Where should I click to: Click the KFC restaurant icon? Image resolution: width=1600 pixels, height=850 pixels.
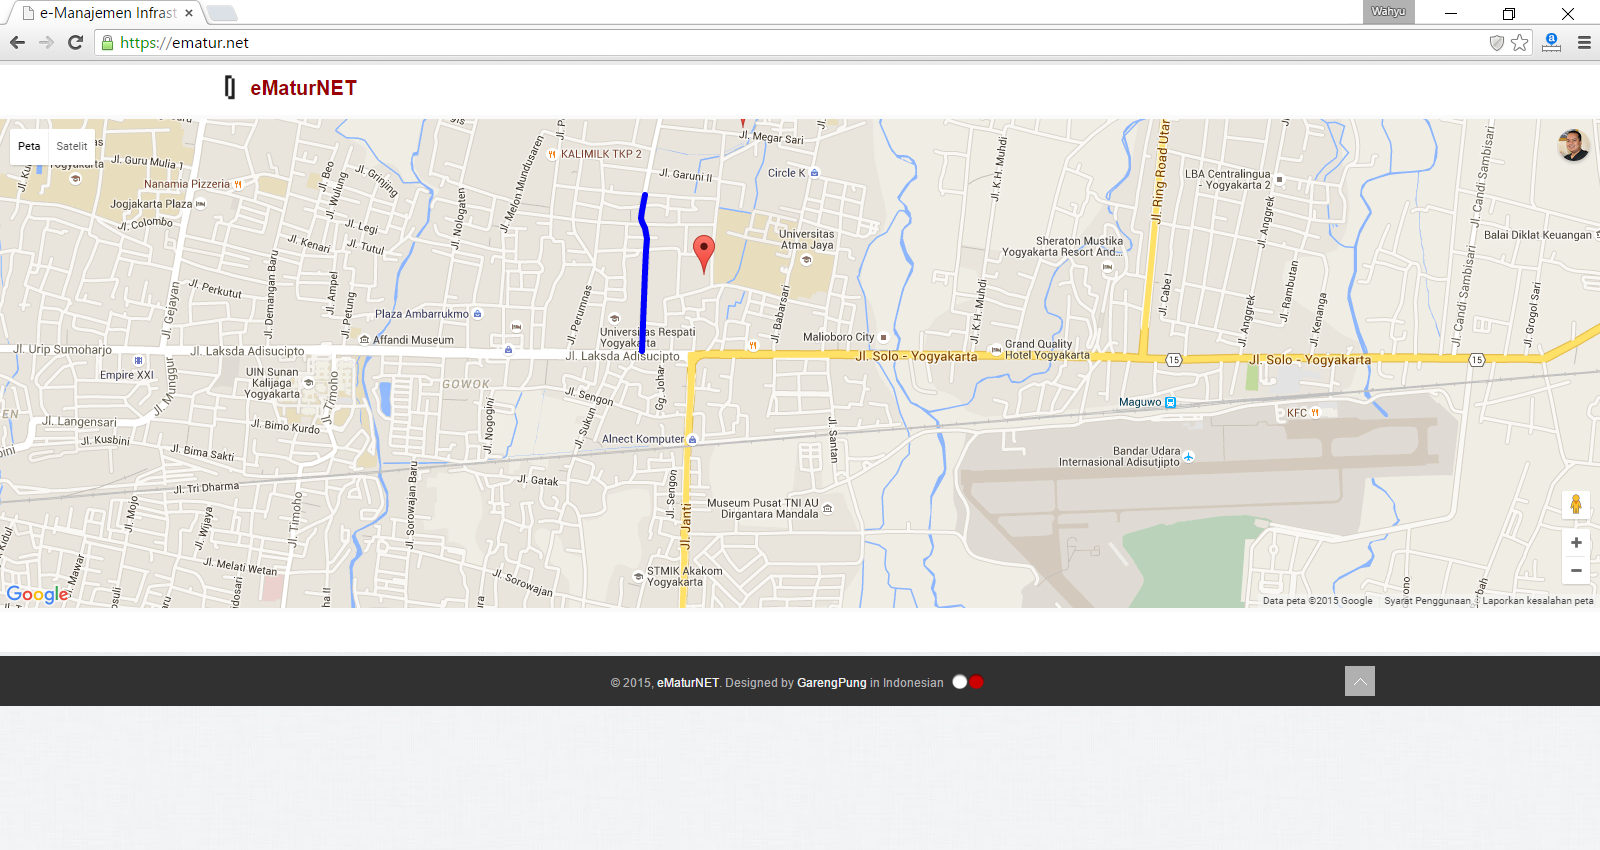click(1315, 412)
